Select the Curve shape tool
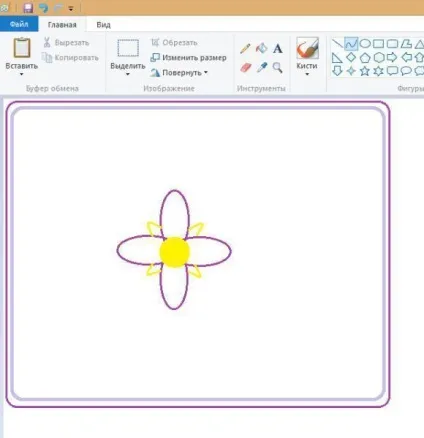The width and height of the screenshot is (424, 438). pos(351,44)
